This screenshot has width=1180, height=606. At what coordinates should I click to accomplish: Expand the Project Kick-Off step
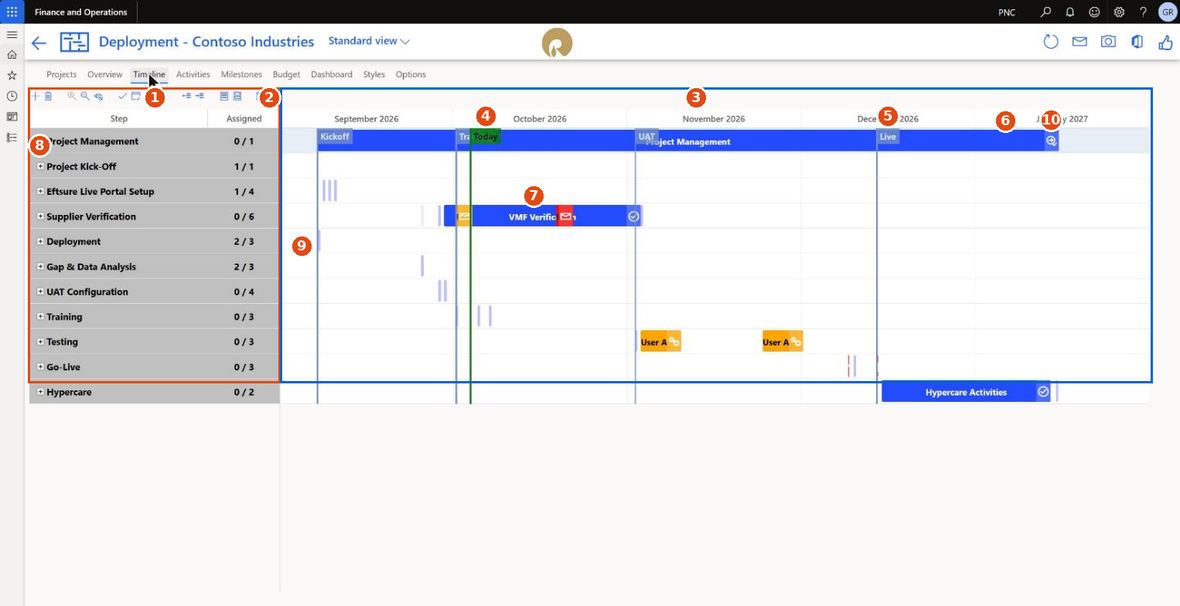point(41,166)
